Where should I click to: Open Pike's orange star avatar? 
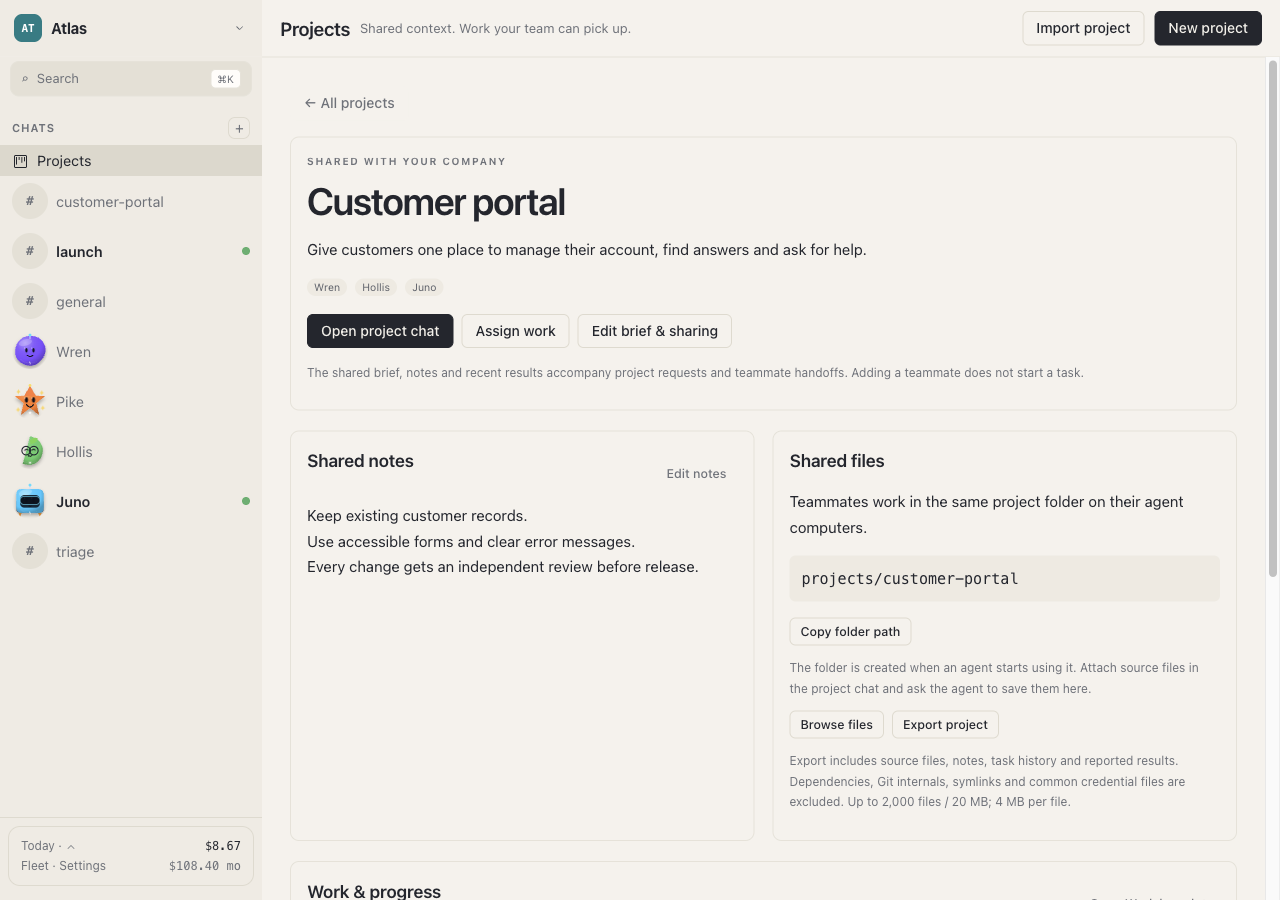coord(30,401)
